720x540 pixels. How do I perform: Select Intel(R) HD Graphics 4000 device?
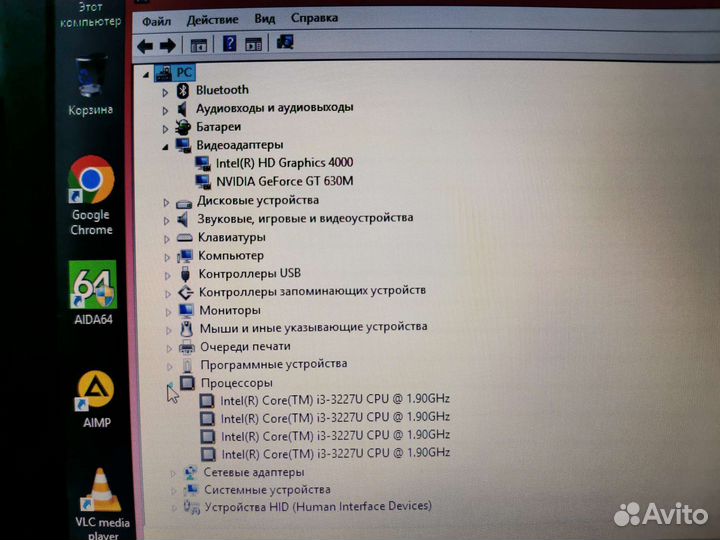(284, 163)
